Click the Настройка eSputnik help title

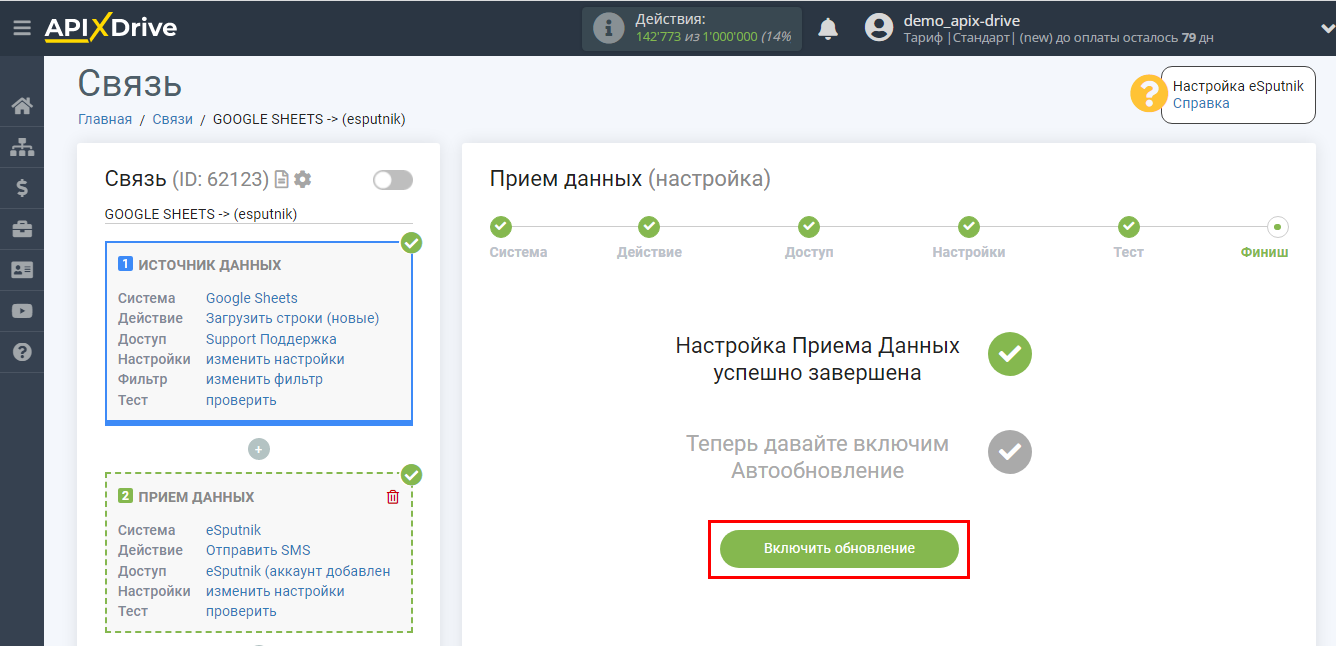[1238, 86]
